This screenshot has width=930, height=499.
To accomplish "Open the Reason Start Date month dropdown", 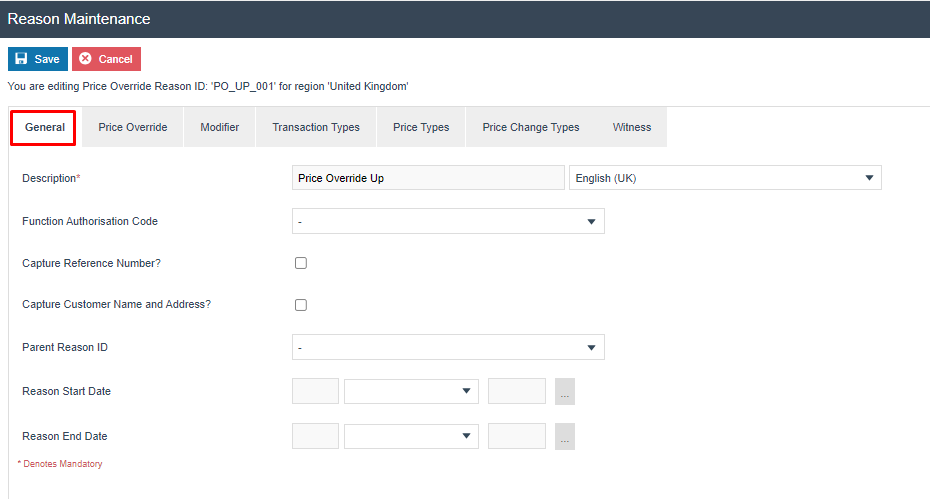I will point(412,391).
